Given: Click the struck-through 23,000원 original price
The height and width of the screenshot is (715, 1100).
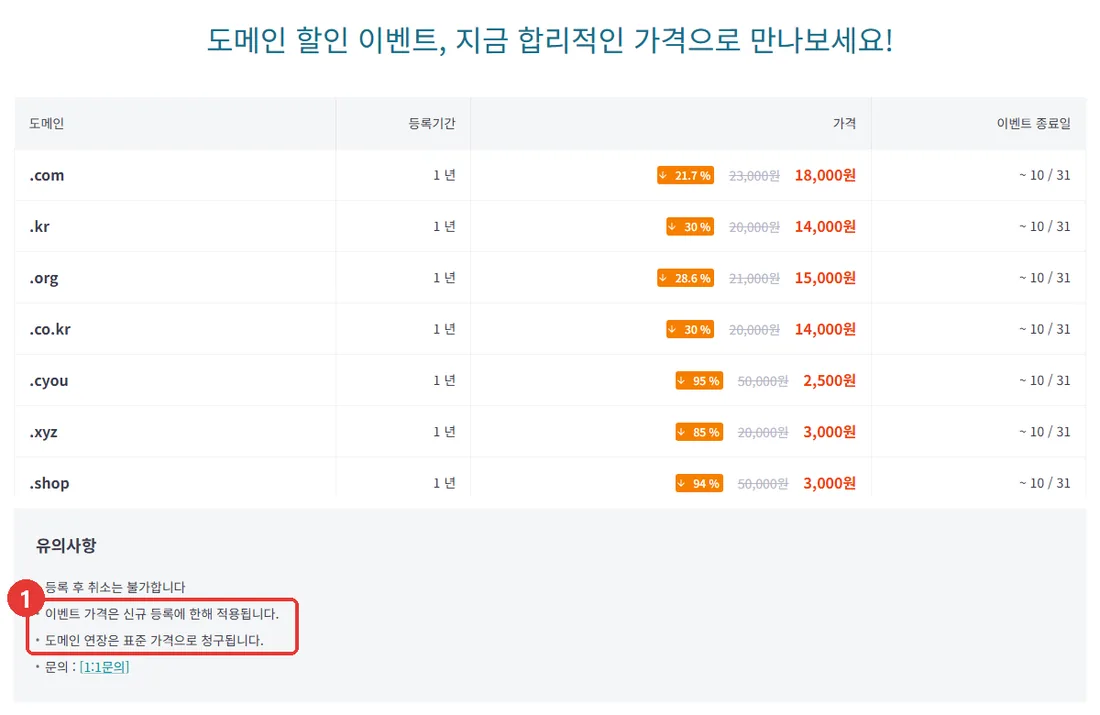Looking at the screenshot, I should [x=754, y=176].
